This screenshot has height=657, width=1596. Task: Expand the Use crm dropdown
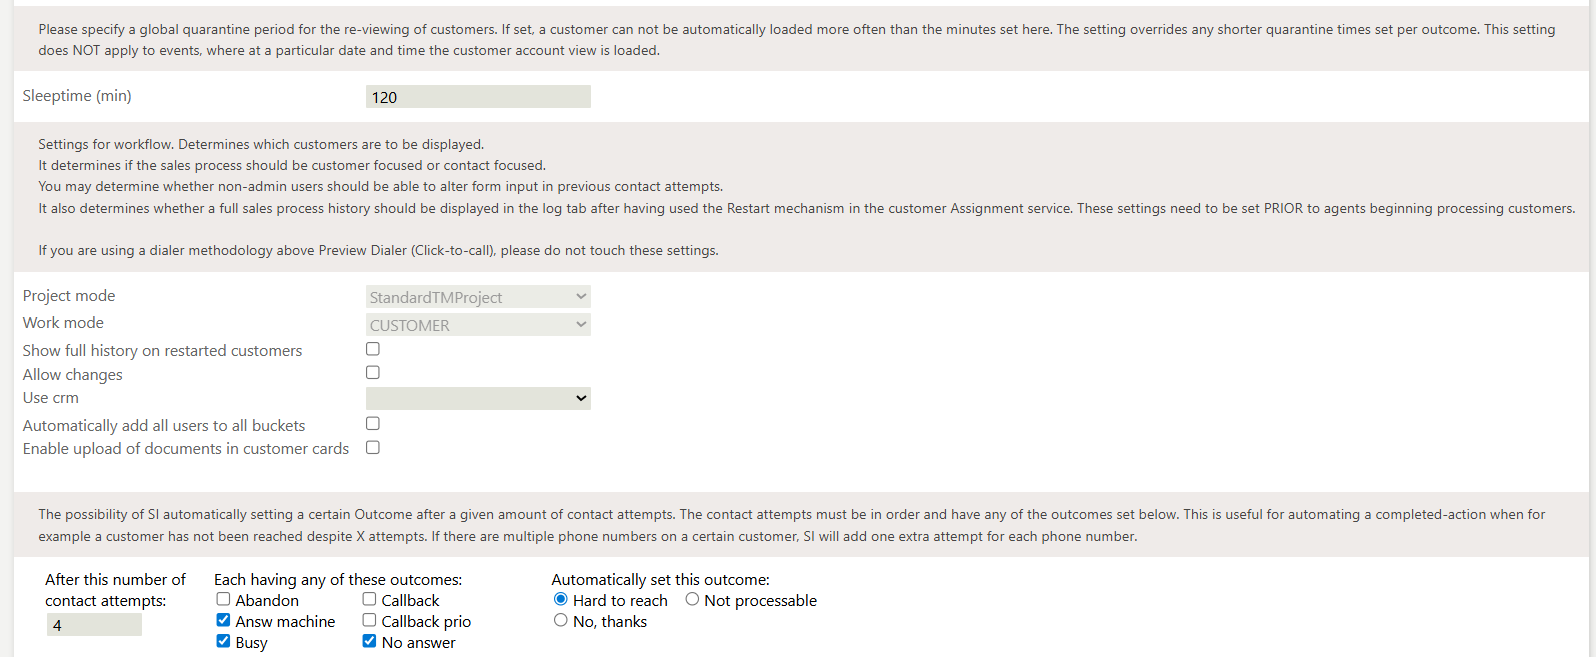pos(478,398)
